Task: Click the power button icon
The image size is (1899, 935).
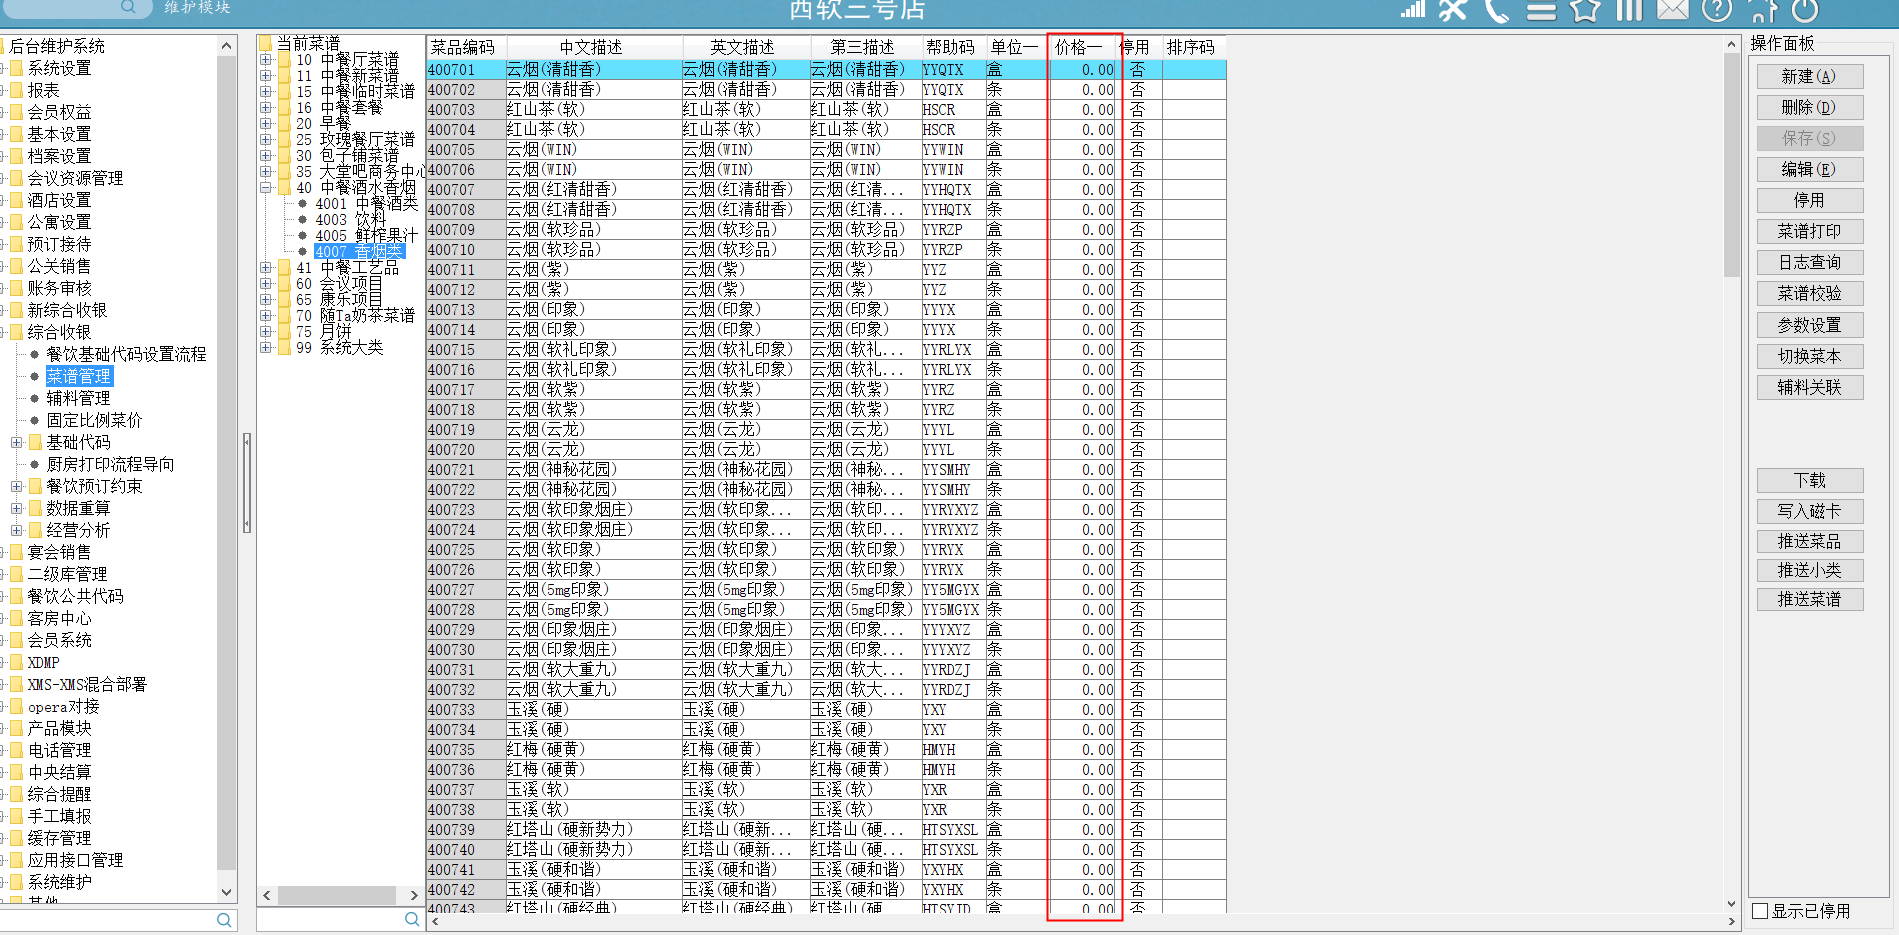Action: tap(1805, 10)
